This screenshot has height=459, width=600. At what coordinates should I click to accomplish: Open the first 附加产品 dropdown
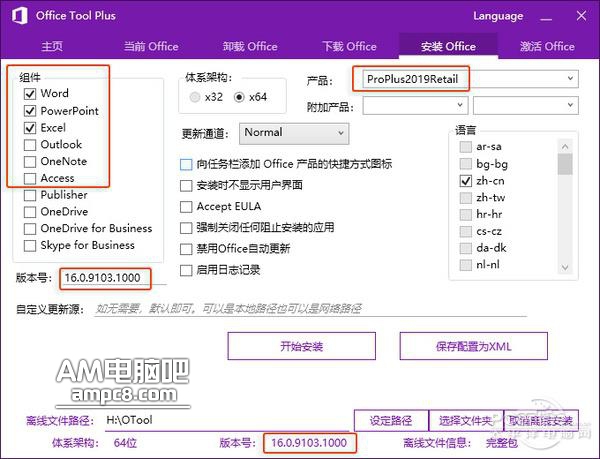tap(415, 105)
